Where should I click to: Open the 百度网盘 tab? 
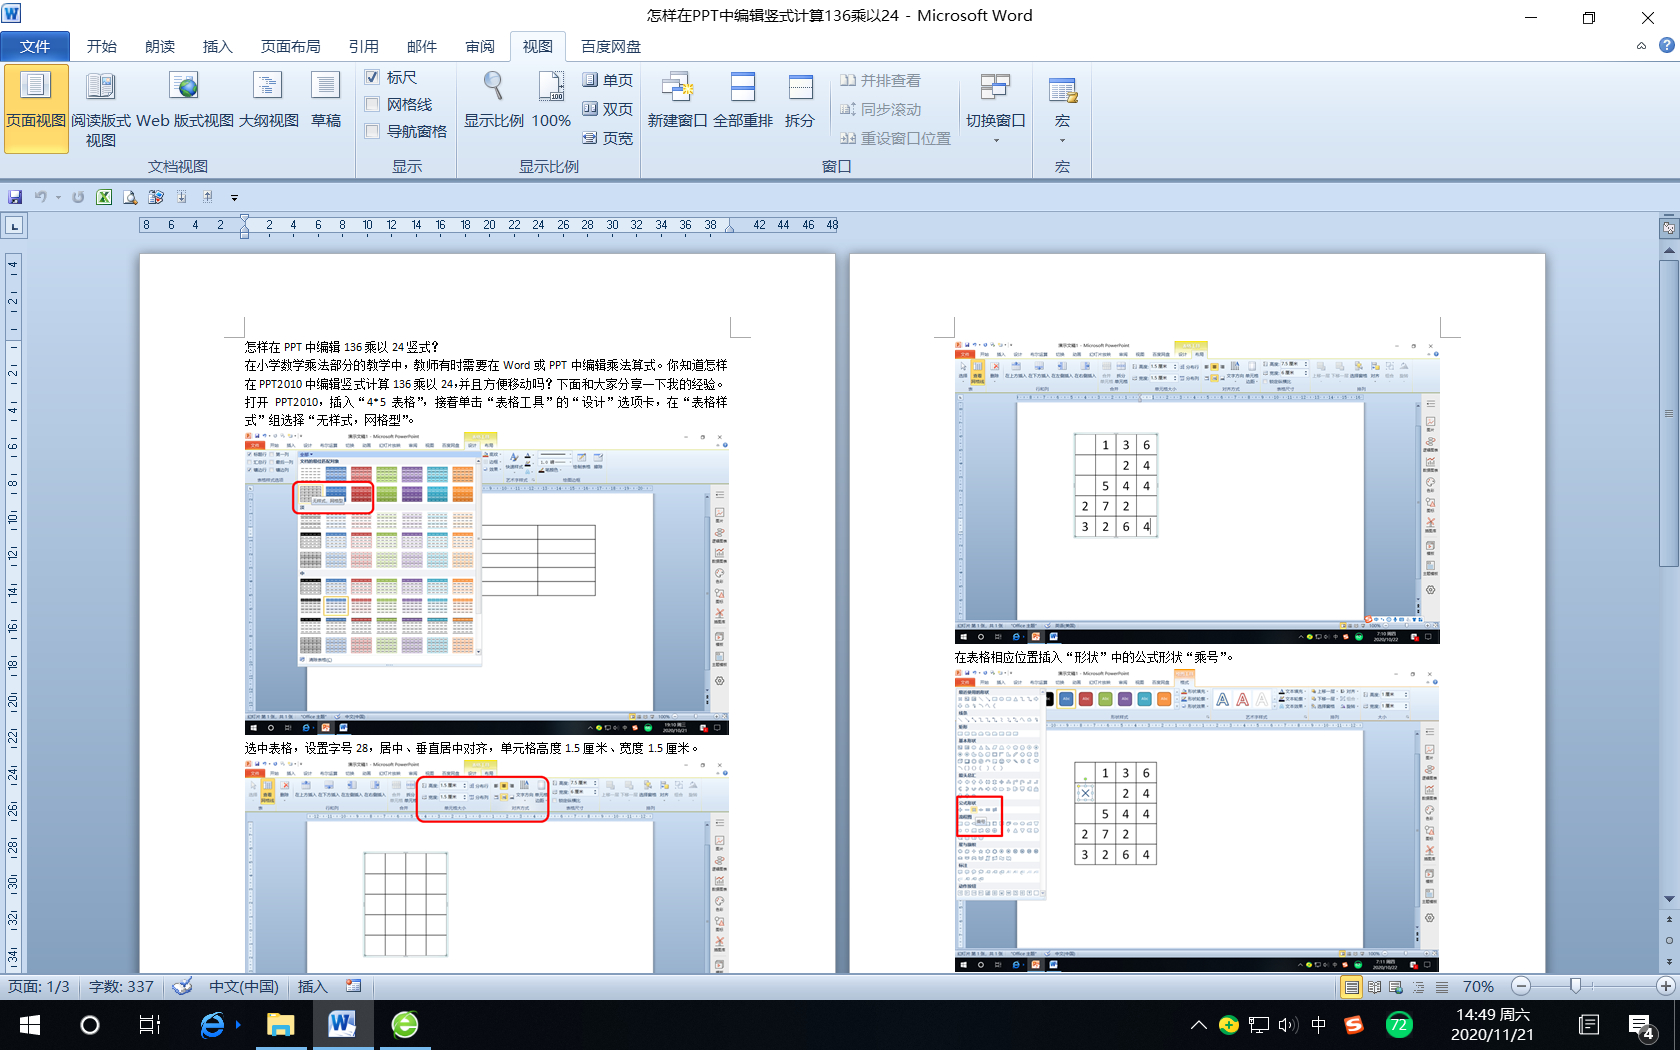click(611, 46)
